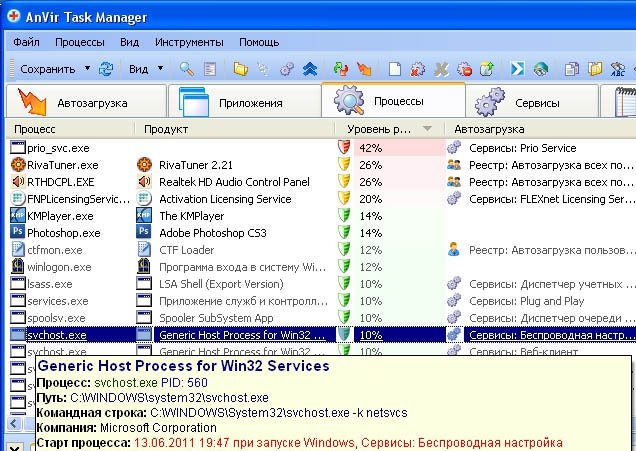Select the Процессы tab with magnifier gear
The image size is (636, 451).
click(x=393, y=100)
